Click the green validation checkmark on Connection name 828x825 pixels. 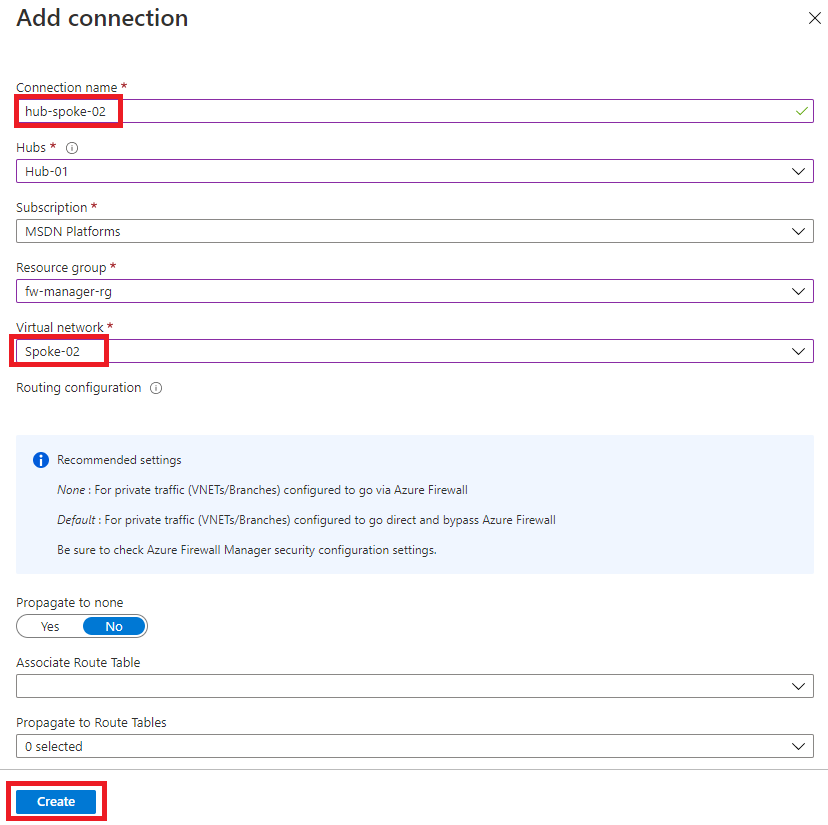[x=801, y=111]
